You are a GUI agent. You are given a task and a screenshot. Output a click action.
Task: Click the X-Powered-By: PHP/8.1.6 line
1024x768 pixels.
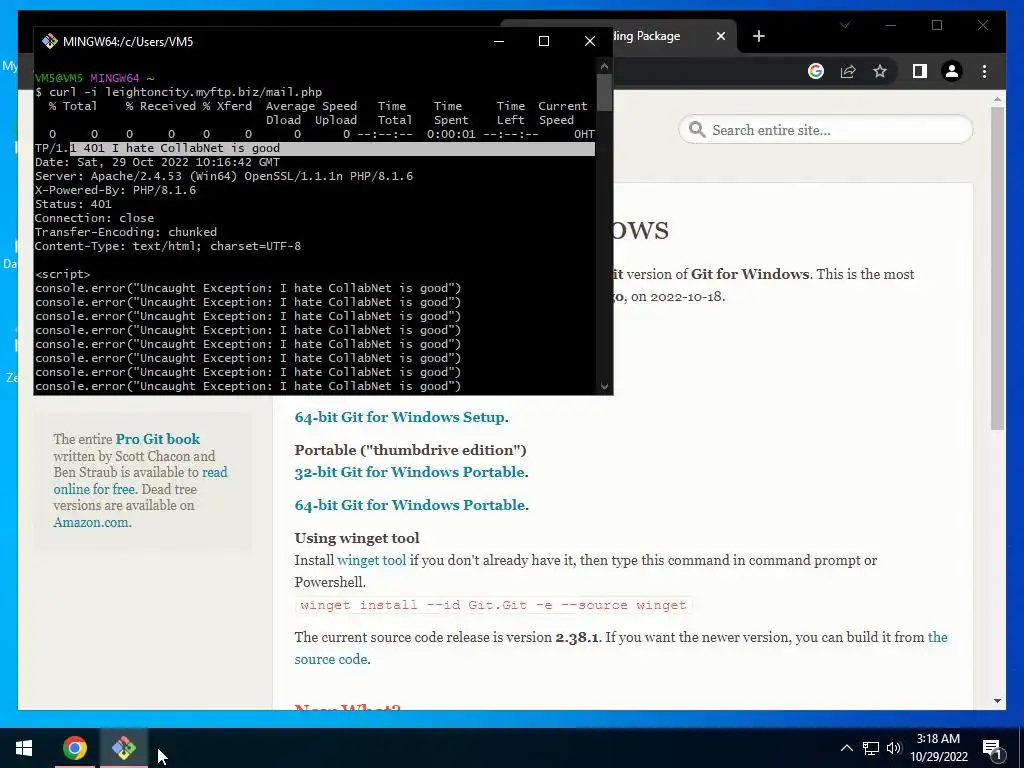coord(115,190)
